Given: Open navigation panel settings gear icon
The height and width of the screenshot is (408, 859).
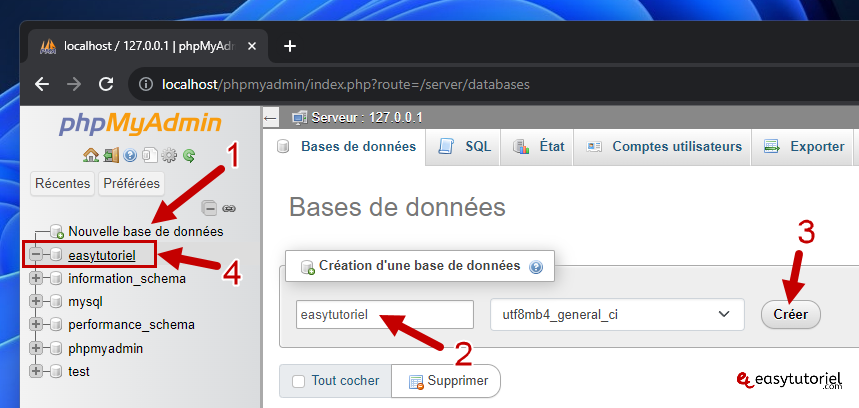Looking at the screenshot, I should tap(169, 156).
